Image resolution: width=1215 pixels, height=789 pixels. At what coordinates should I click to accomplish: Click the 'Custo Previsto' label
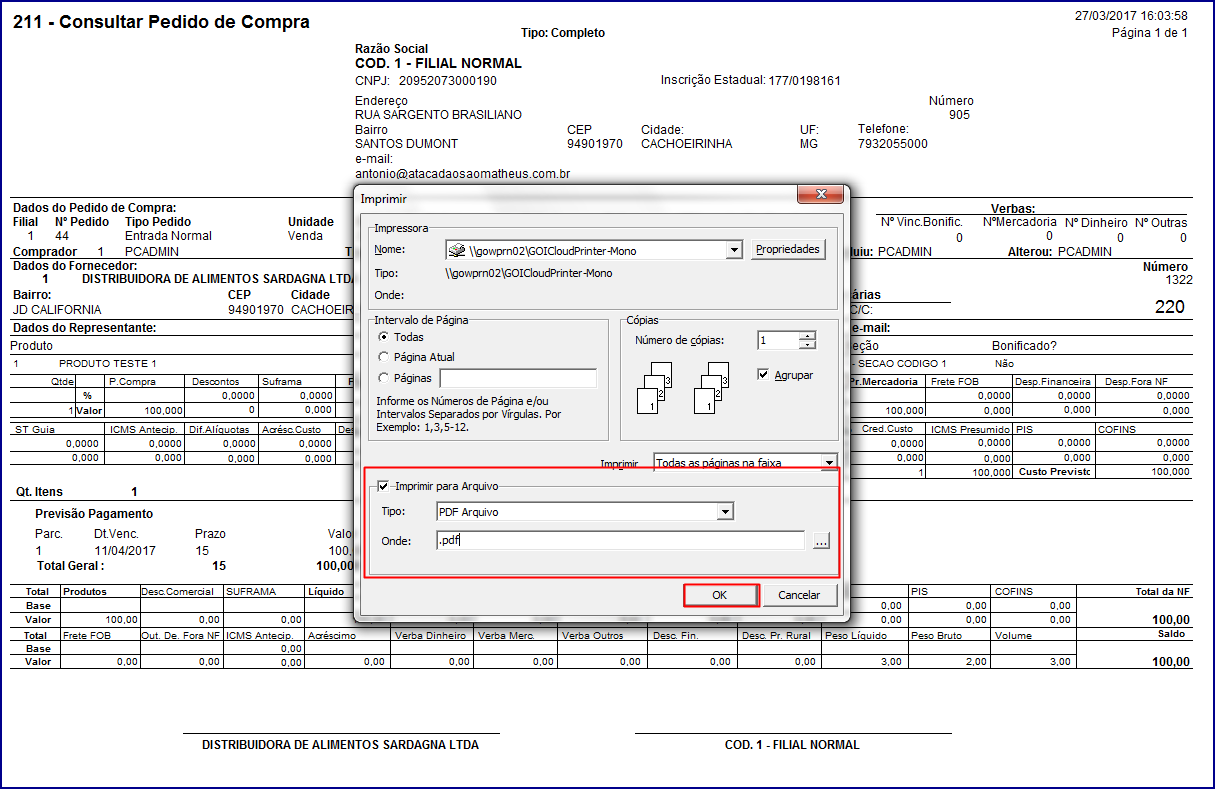pos(1055,471)
